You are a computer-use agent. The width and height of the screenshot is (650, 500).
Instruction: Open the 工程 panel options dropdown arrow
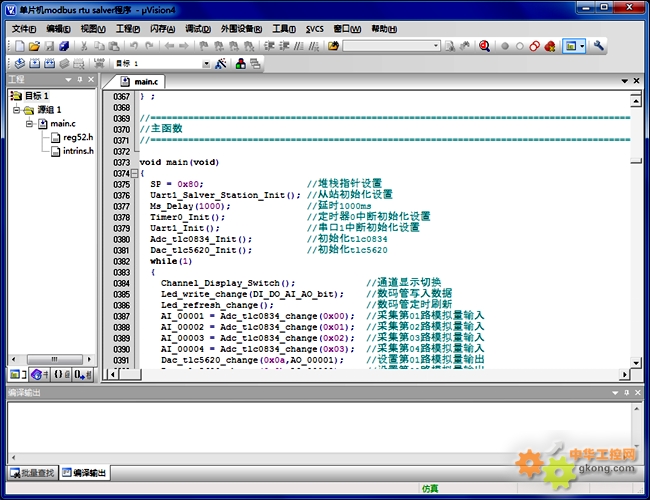click(x=68, y=80)
